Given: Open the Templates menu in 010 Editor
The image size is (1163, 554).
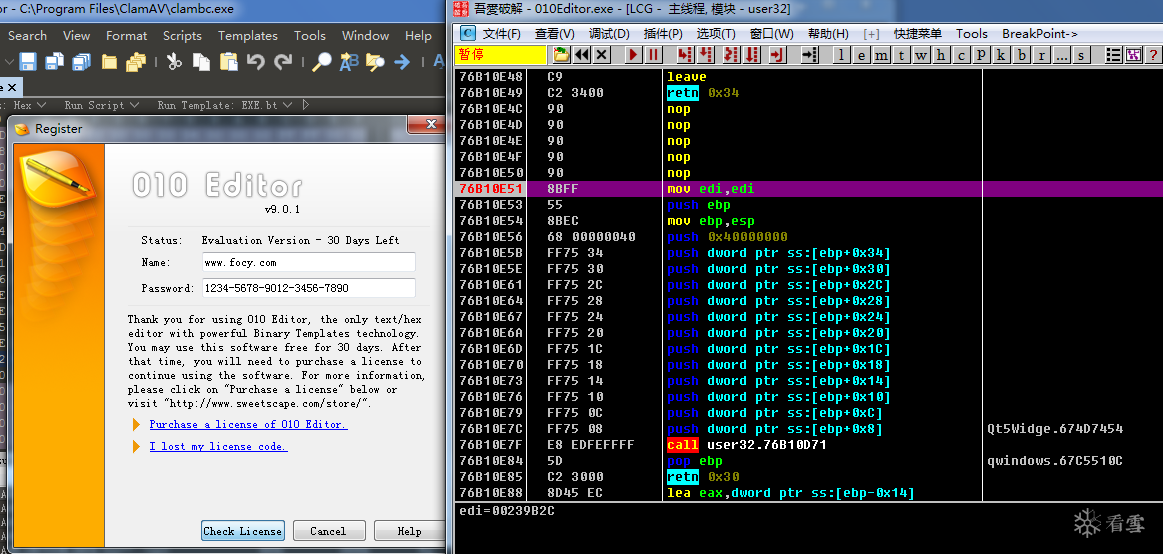Looking at the screenshot, I should click(248, 36).
